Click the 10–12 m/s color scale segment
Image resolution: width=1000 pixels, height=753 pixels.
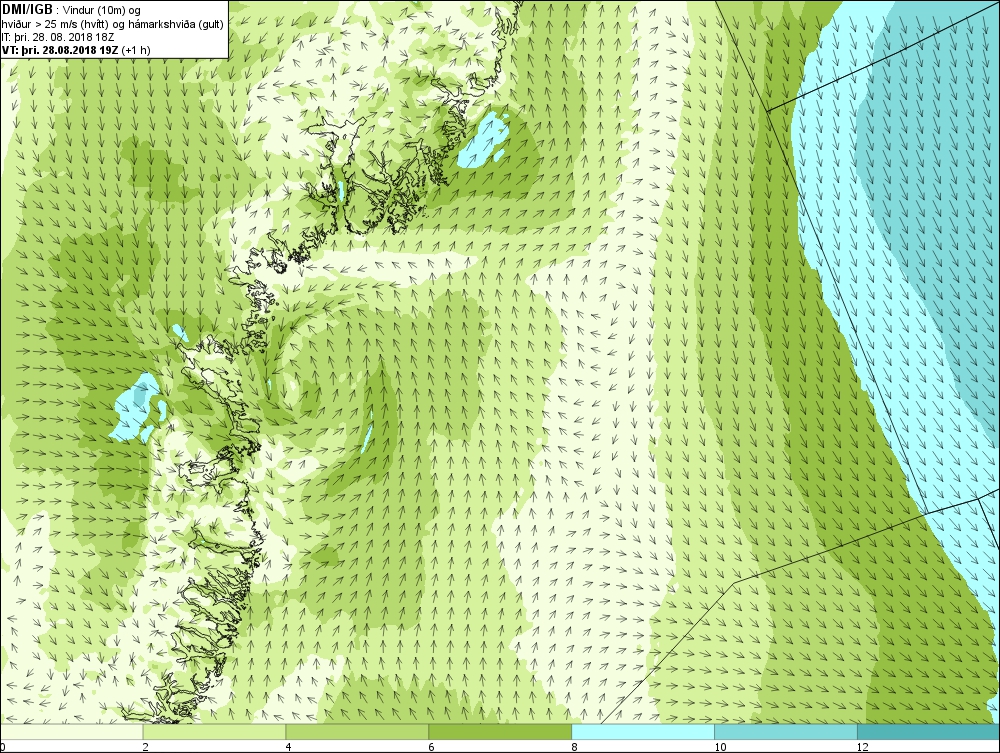coord(786,731)
